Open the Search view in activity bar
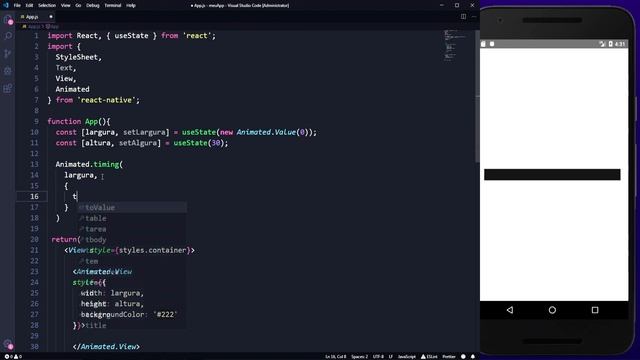The height and width of the screenshot is (360, 640). (x=8, y=36)
